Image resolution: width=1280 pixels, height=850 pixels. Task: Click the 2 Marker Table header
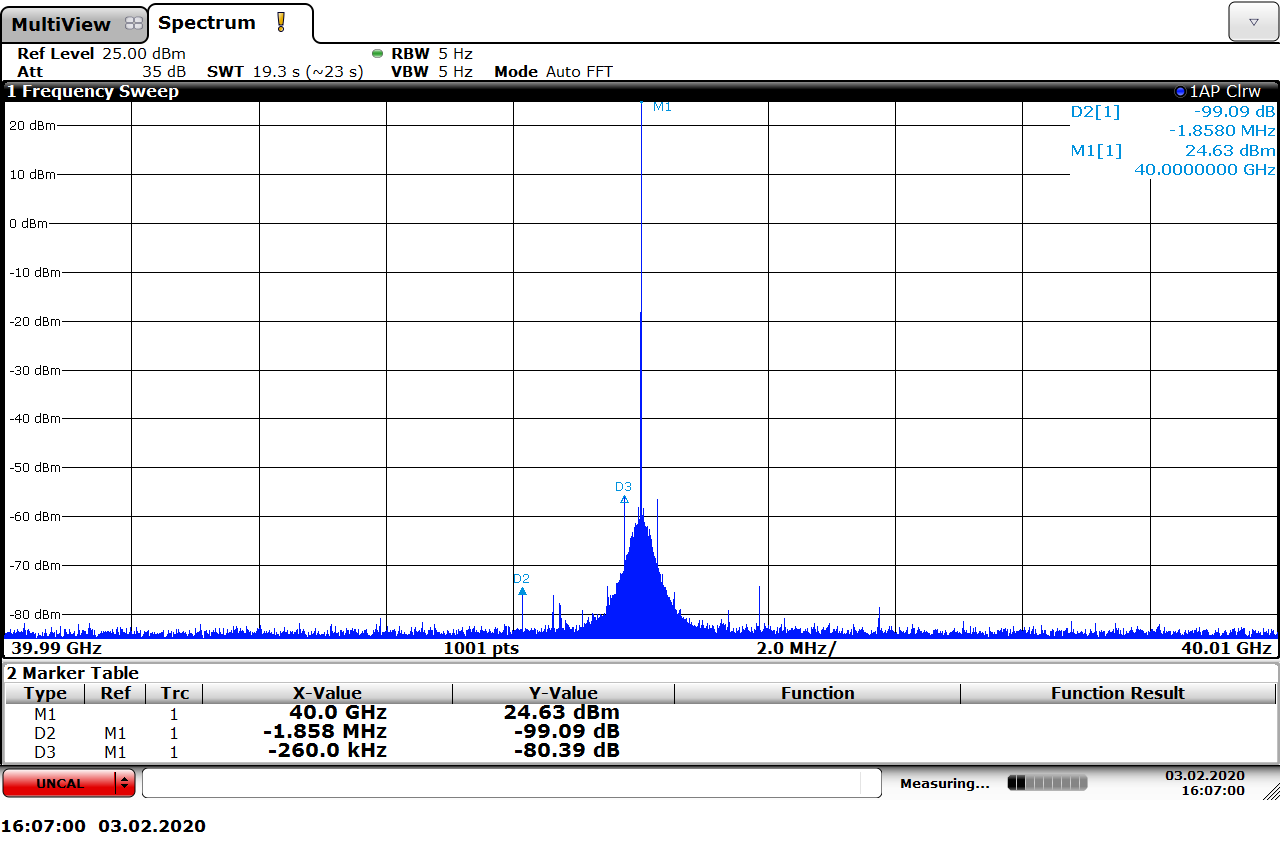[73, 673]
